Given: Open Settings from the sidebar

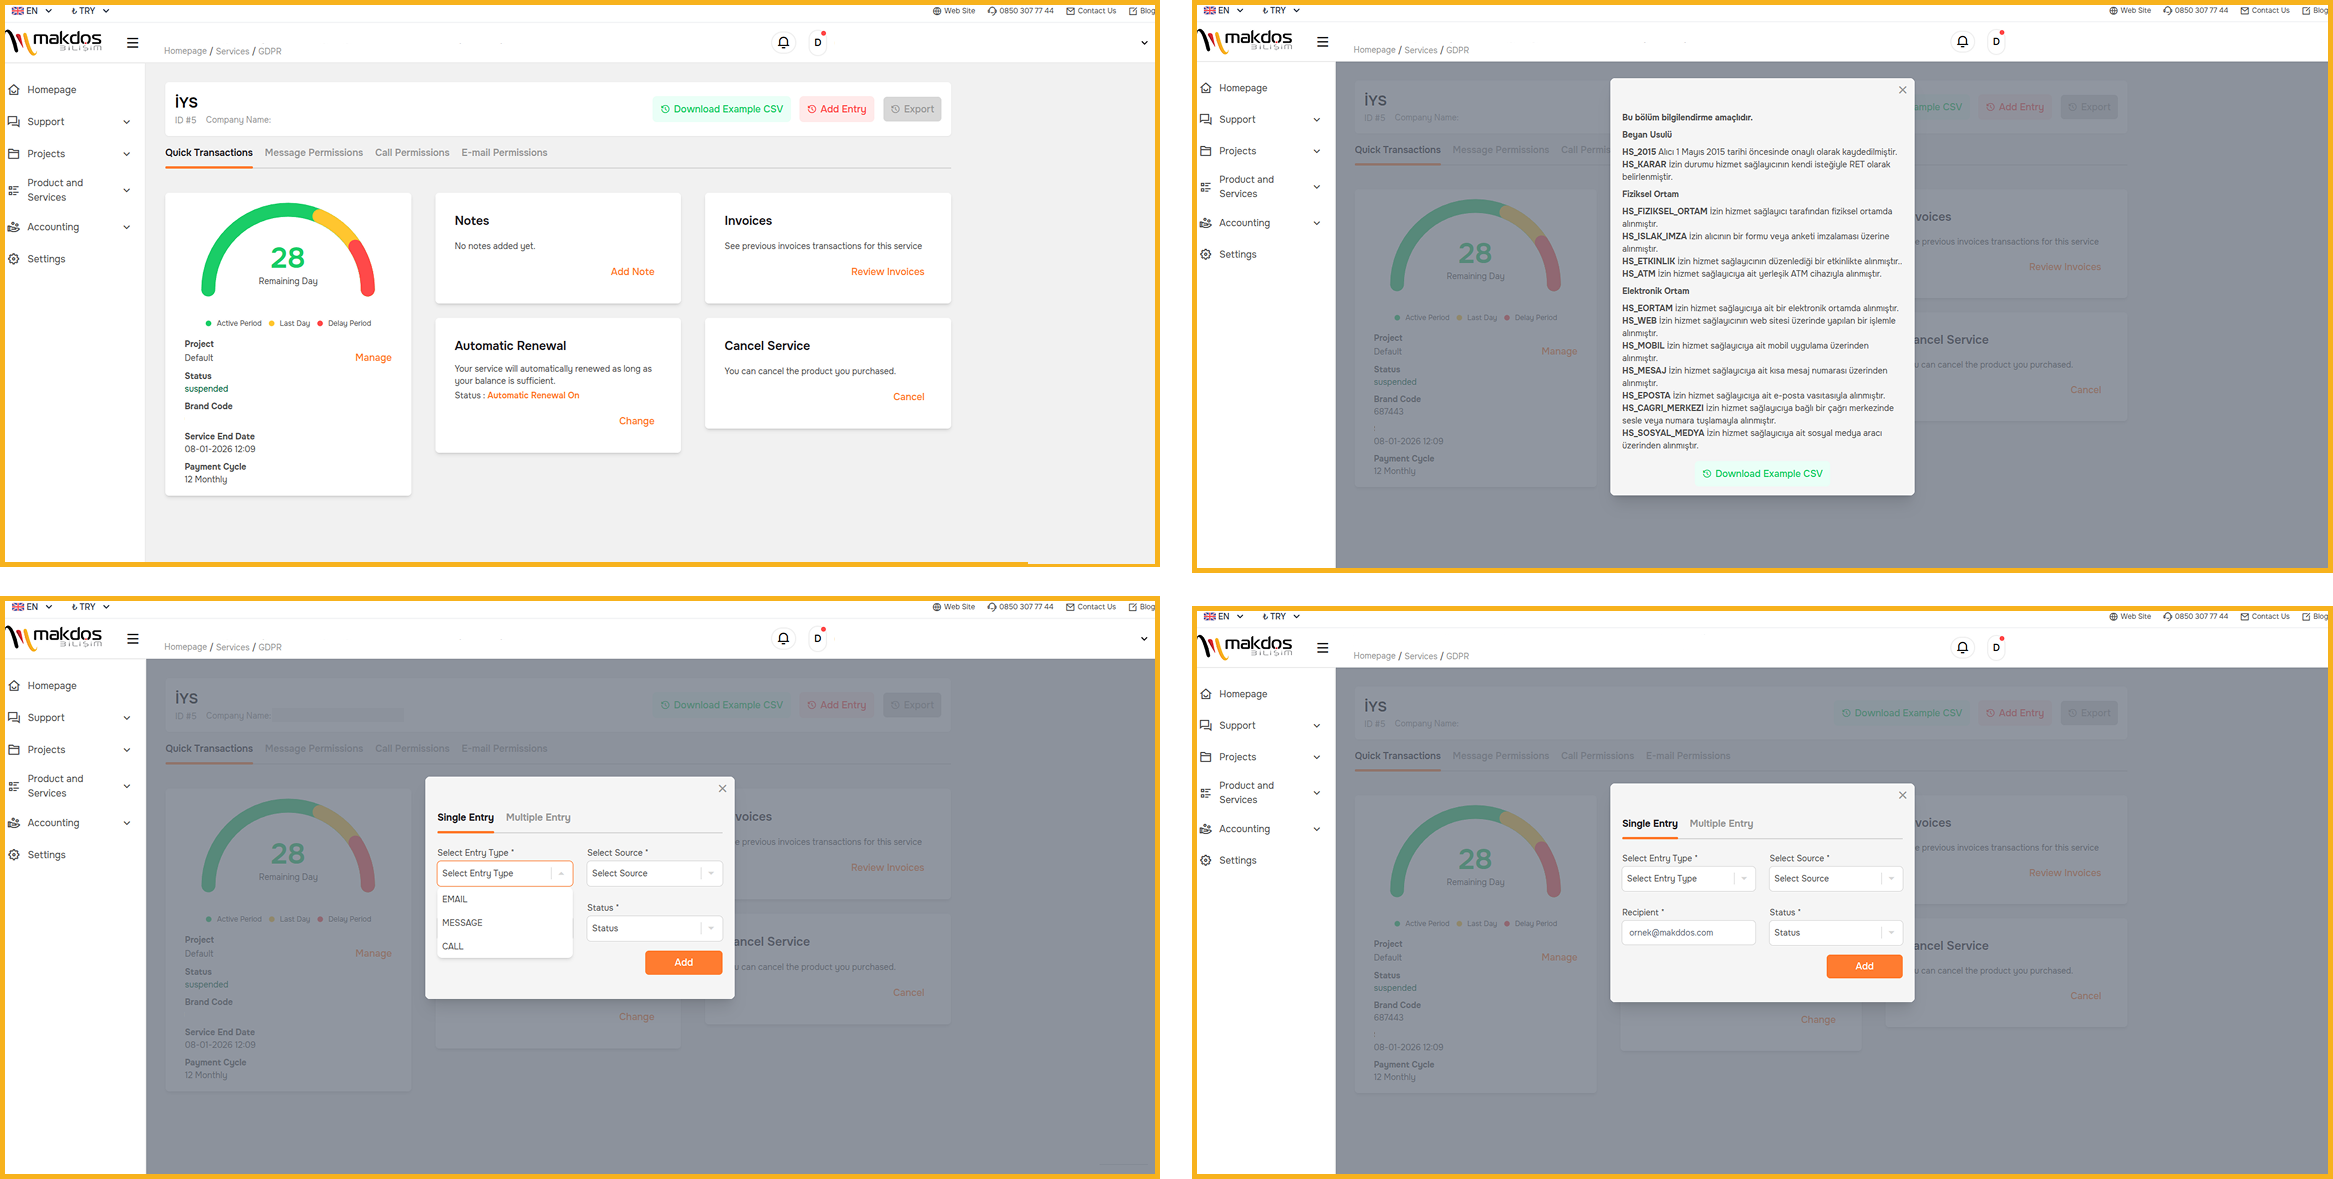Looking at the screenshot, I should [13, 258].
